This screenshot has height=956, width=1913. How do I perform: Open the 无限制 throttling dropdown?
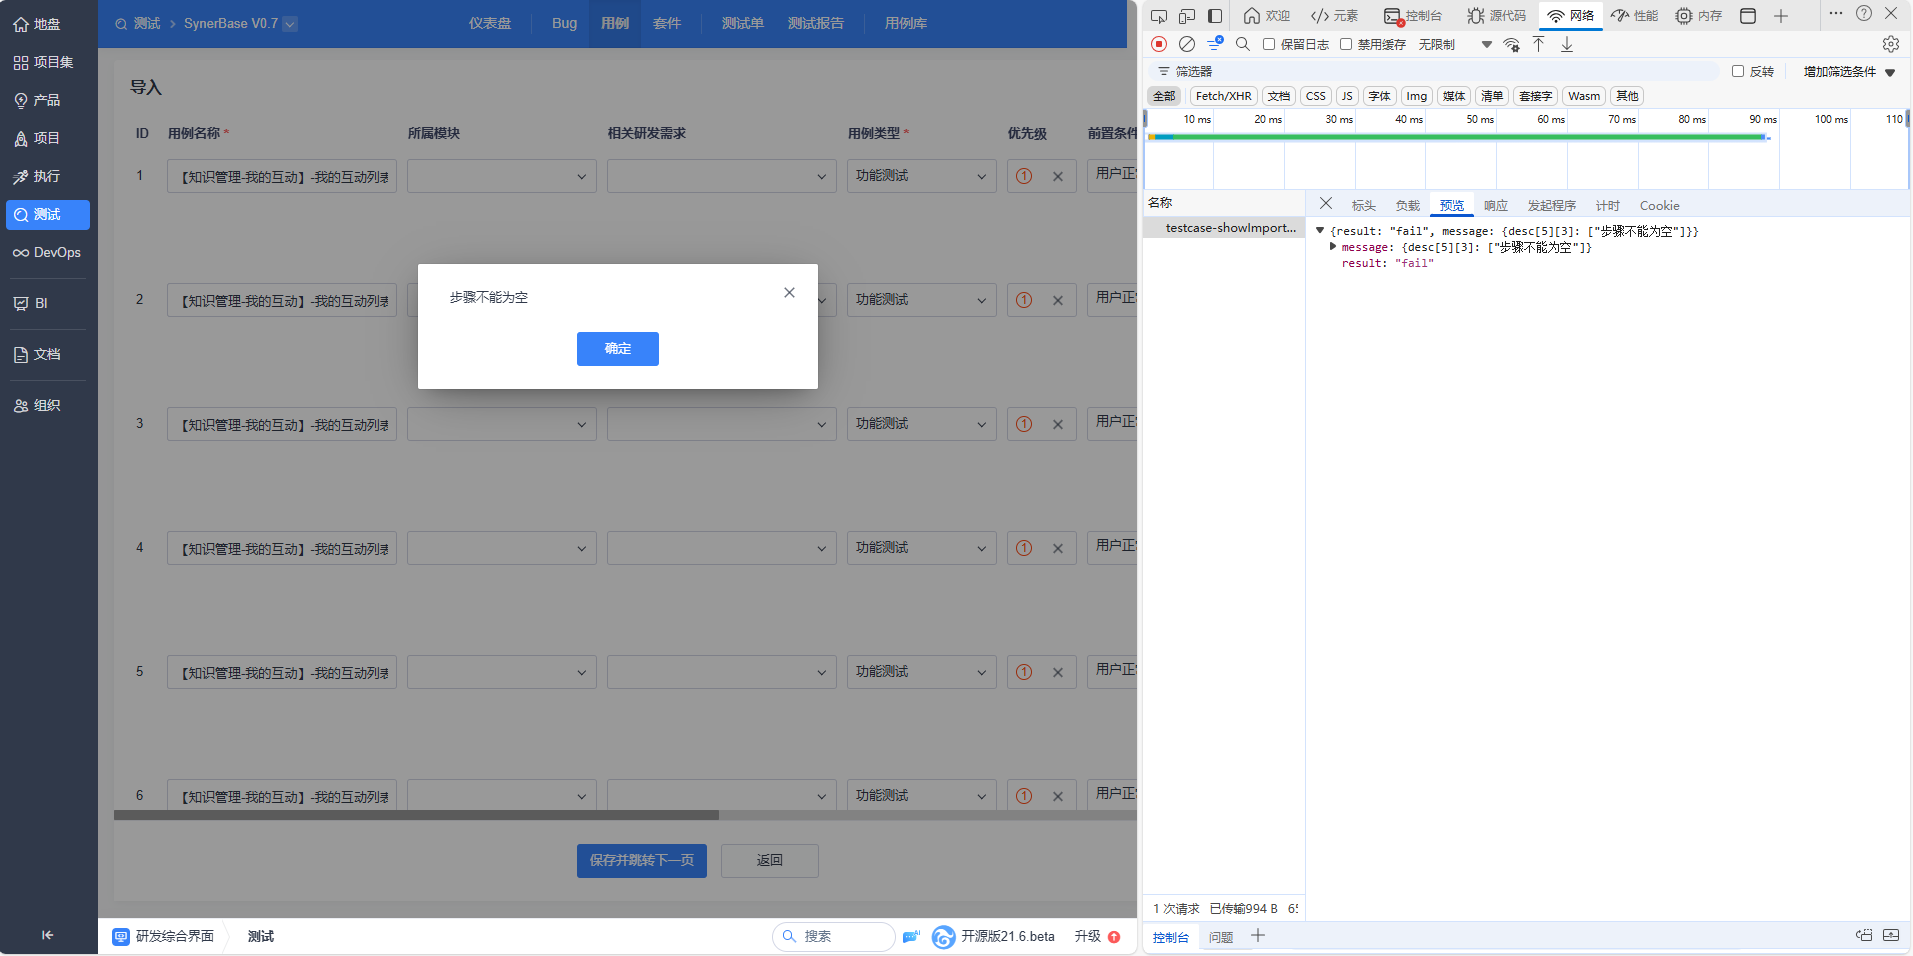(x=1455, y=44)
